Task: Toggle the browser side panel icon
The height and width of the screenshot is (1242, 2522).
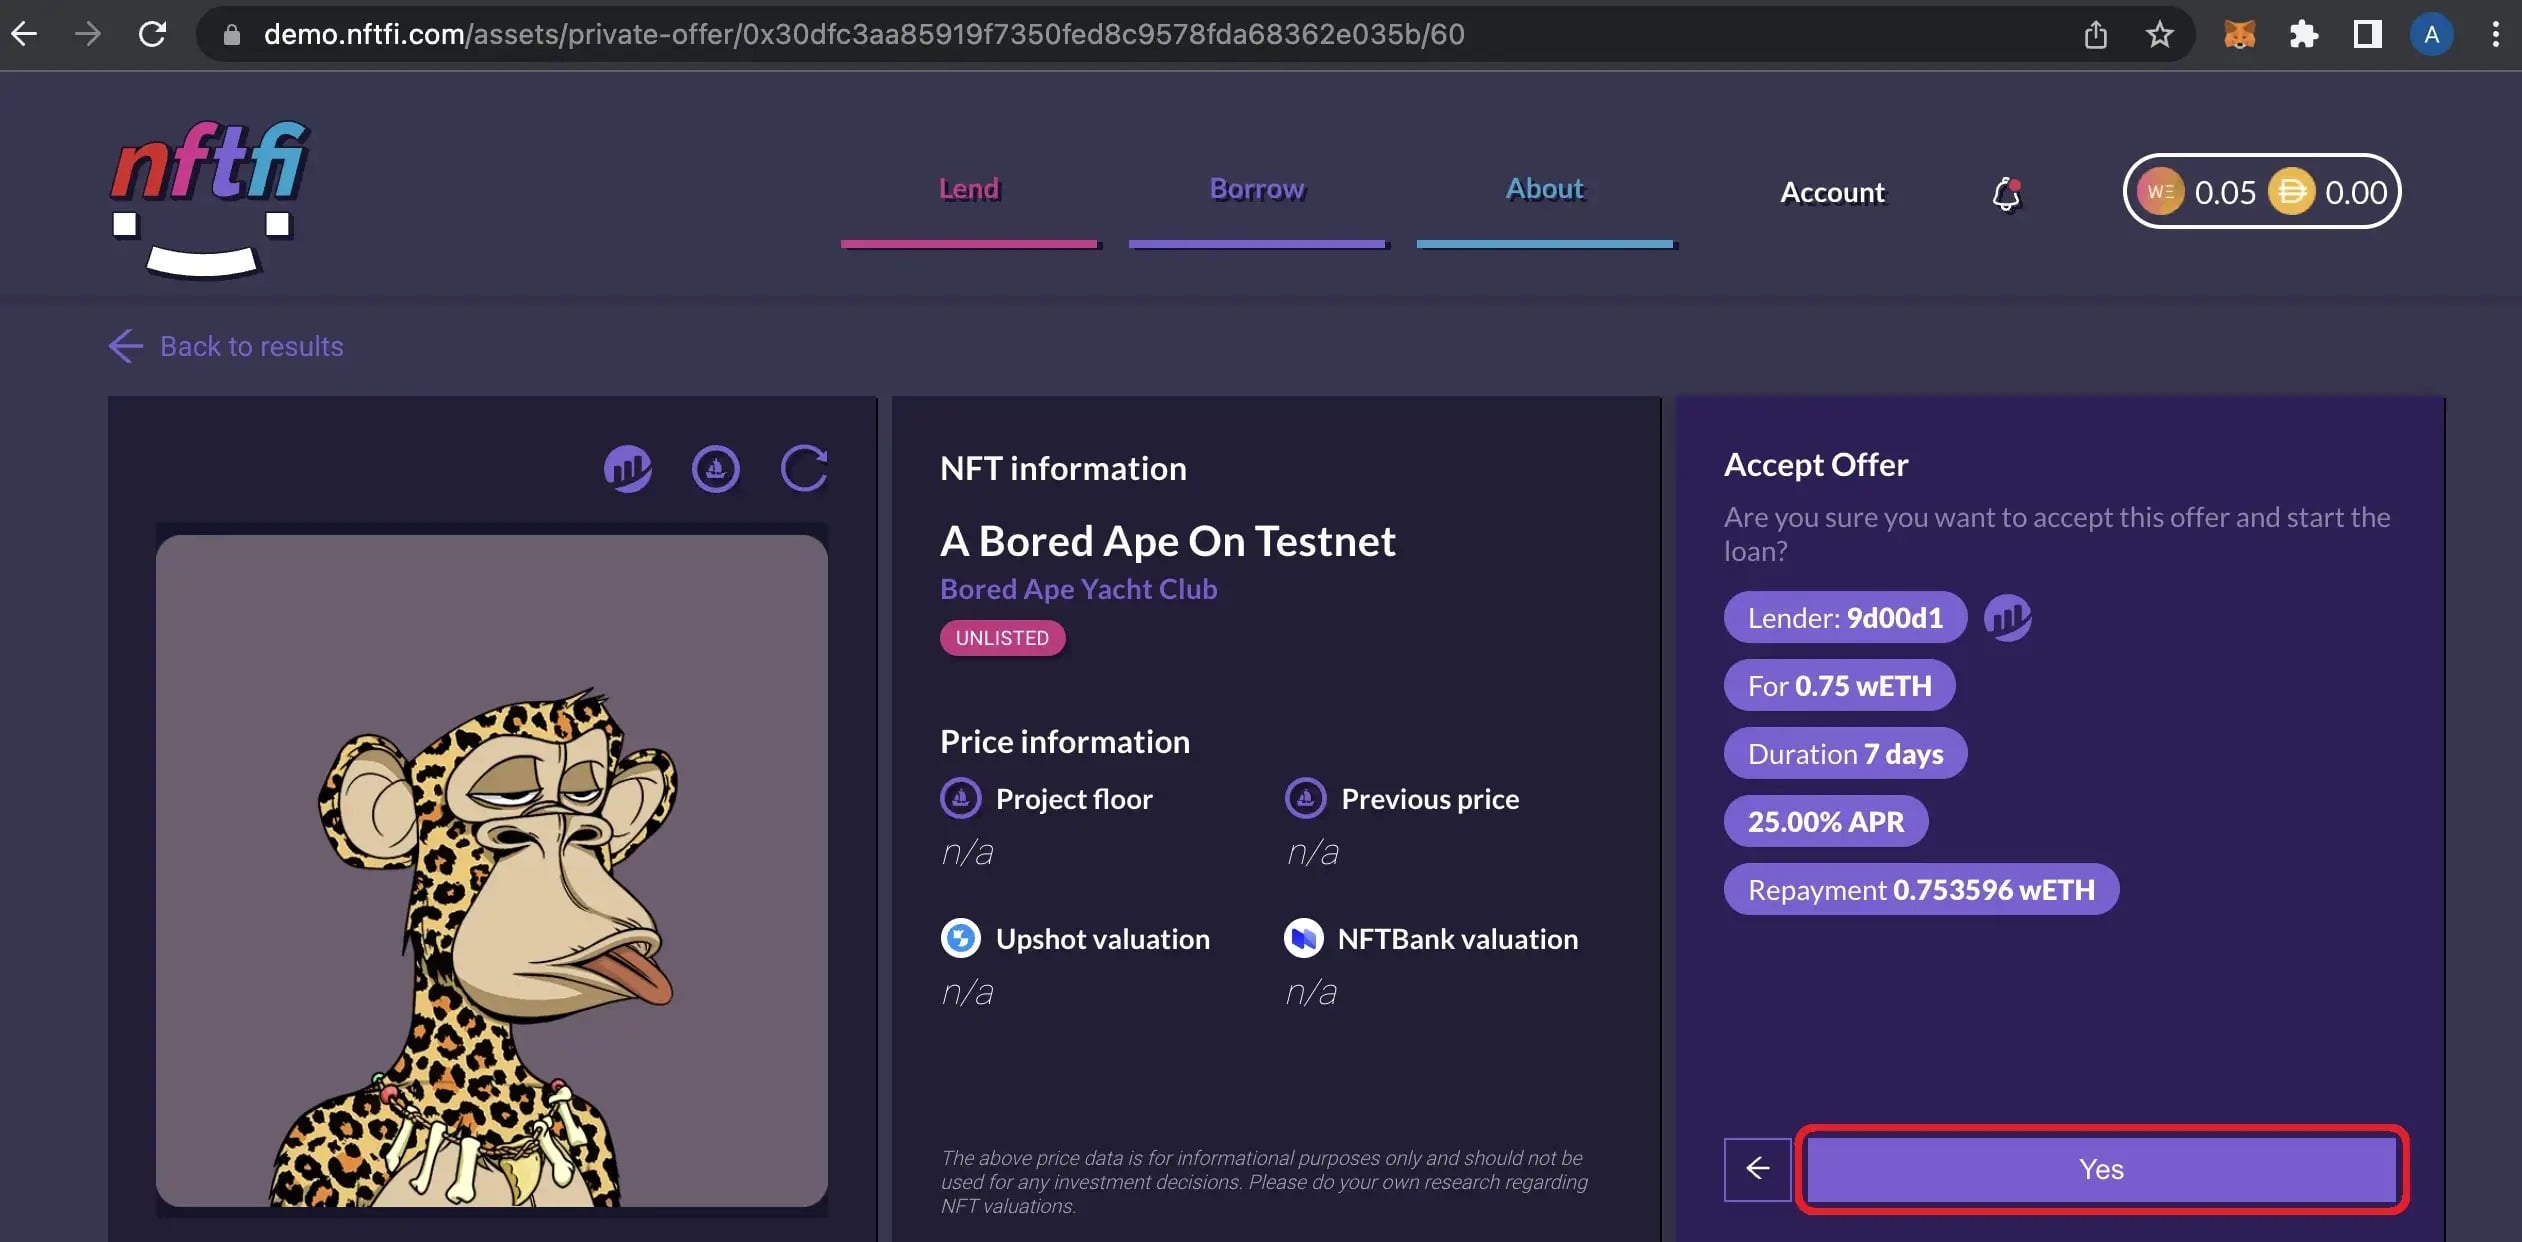Action: (x=2368, y=35)
